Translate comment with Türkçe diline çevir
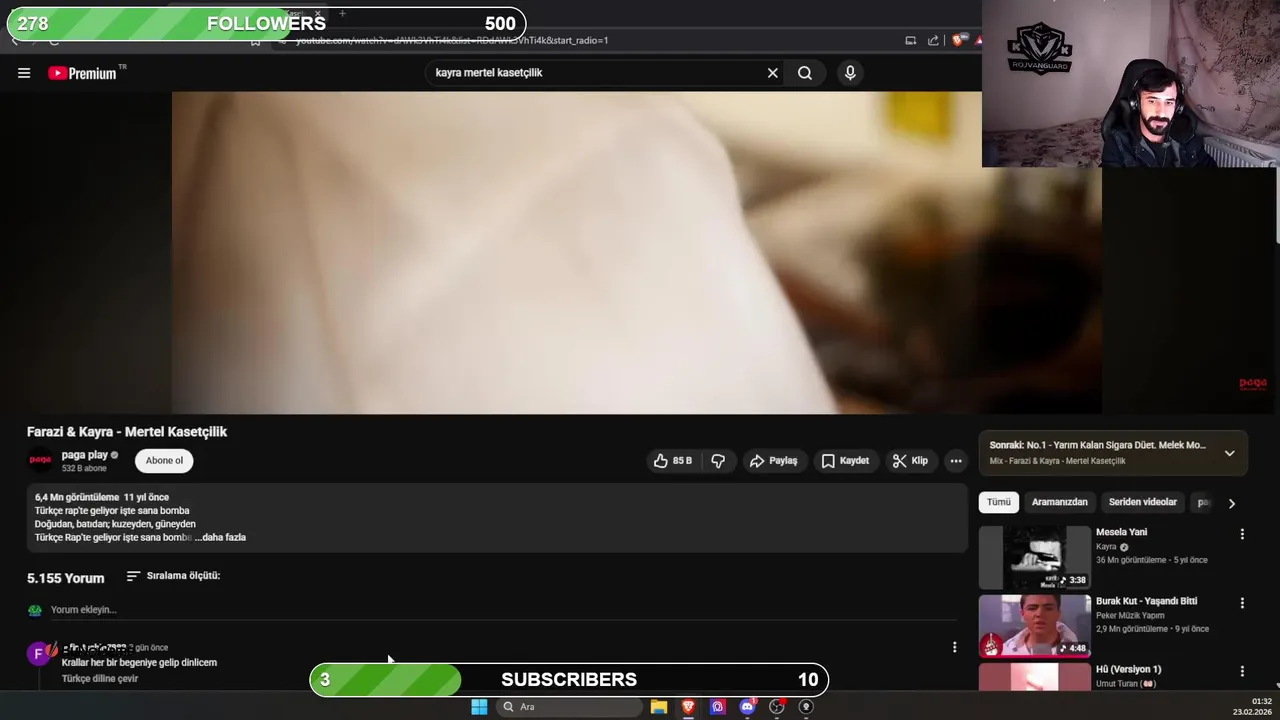1280x720 pixels. [100, 679]
